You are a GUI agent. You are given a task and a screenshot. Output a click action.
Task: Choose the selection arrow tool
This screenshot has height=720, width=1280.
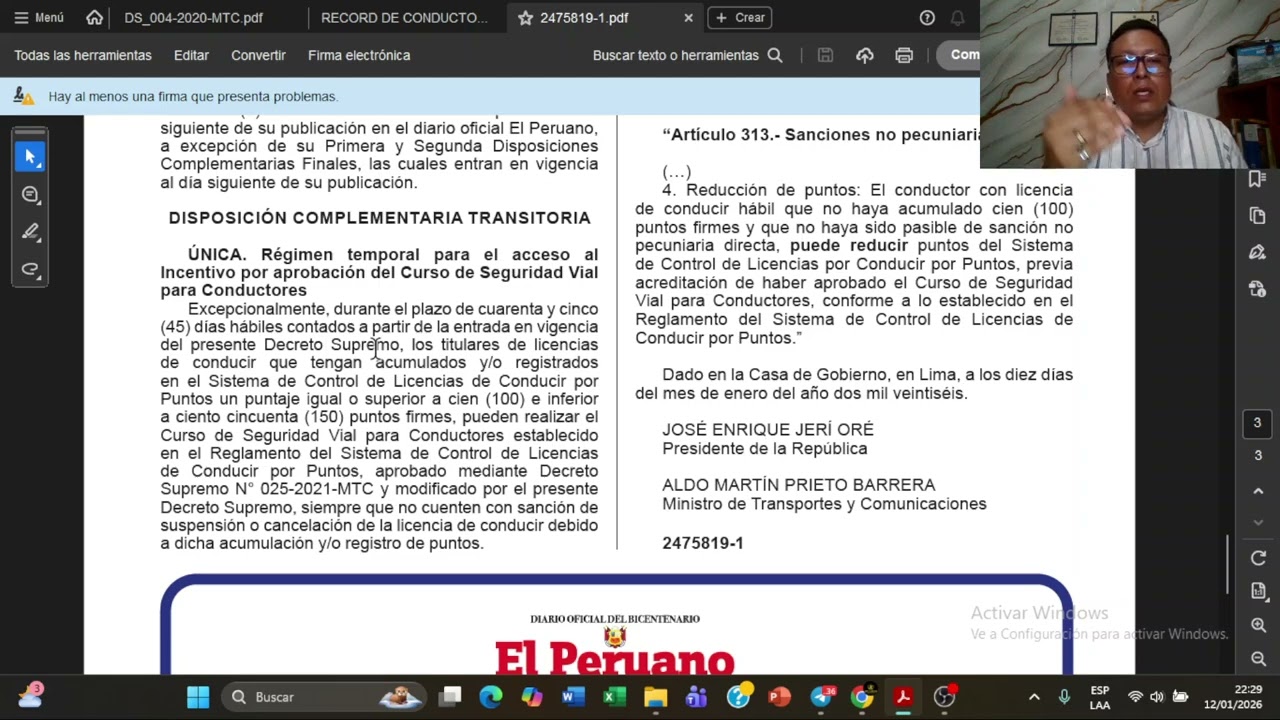pos(30,157)
